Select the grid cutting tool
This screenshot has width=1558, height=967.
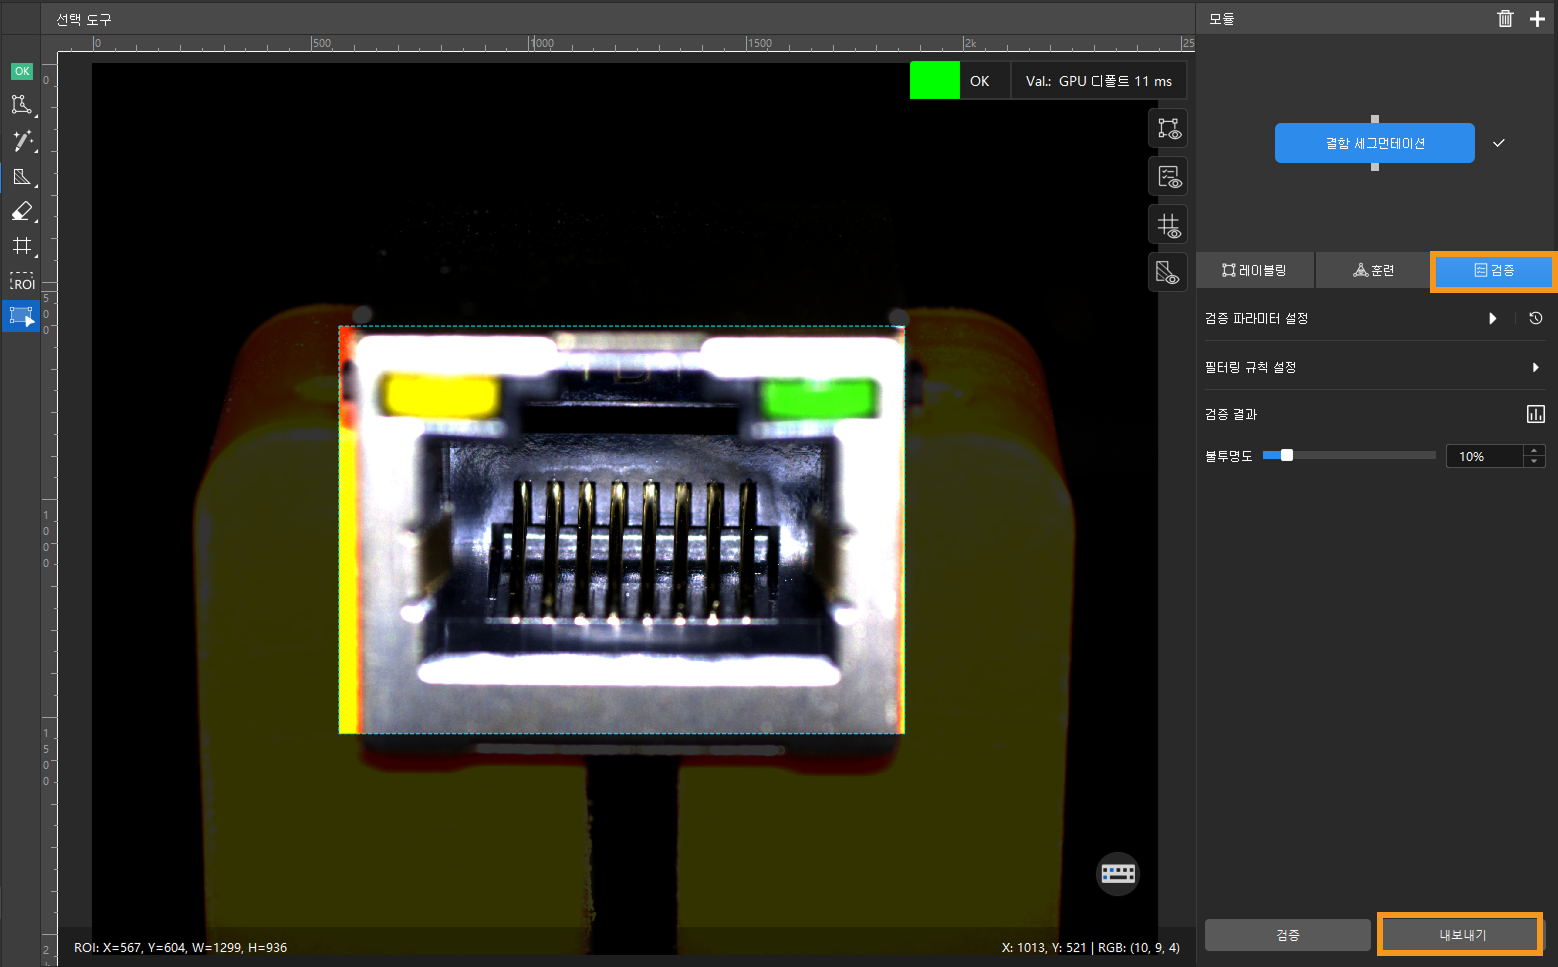click(x=21, y=246)
